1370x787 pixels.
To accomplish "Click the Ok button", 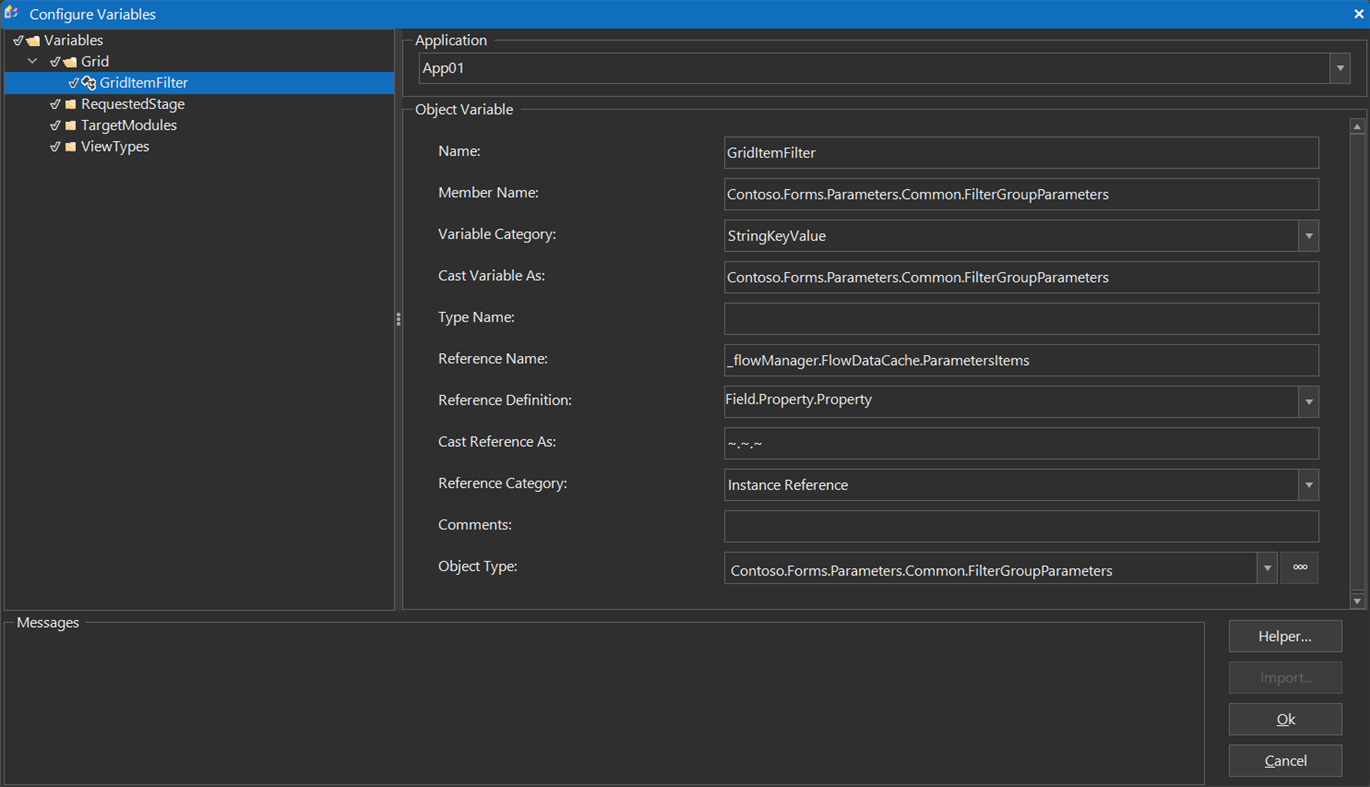I will point(1285,719).
